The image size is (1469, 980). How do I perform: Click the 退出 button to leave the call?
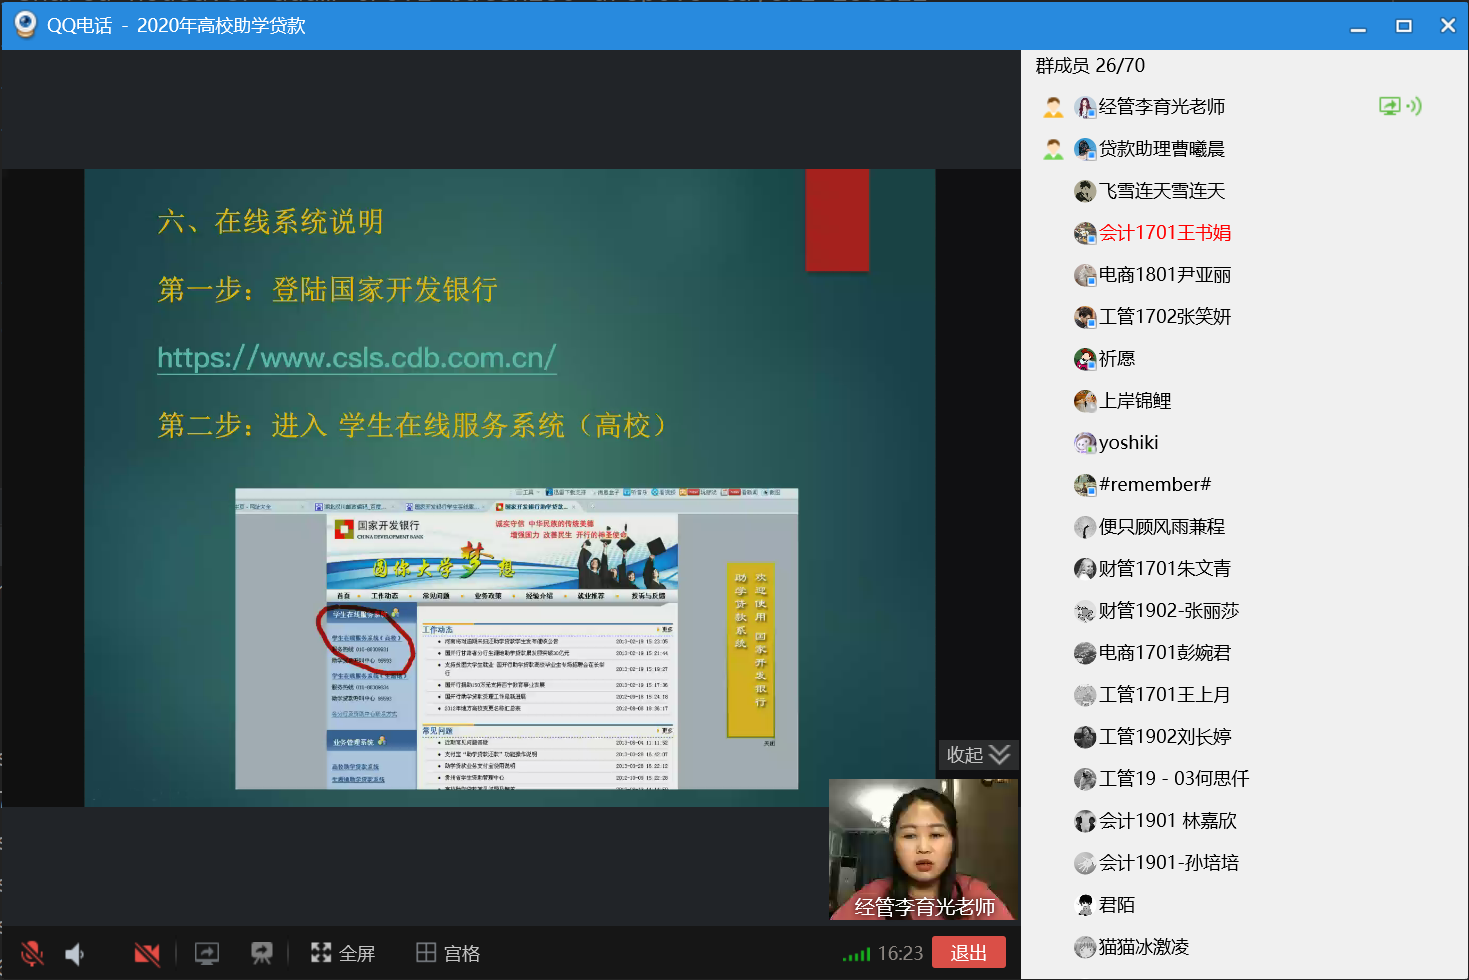tap(968, 953)
